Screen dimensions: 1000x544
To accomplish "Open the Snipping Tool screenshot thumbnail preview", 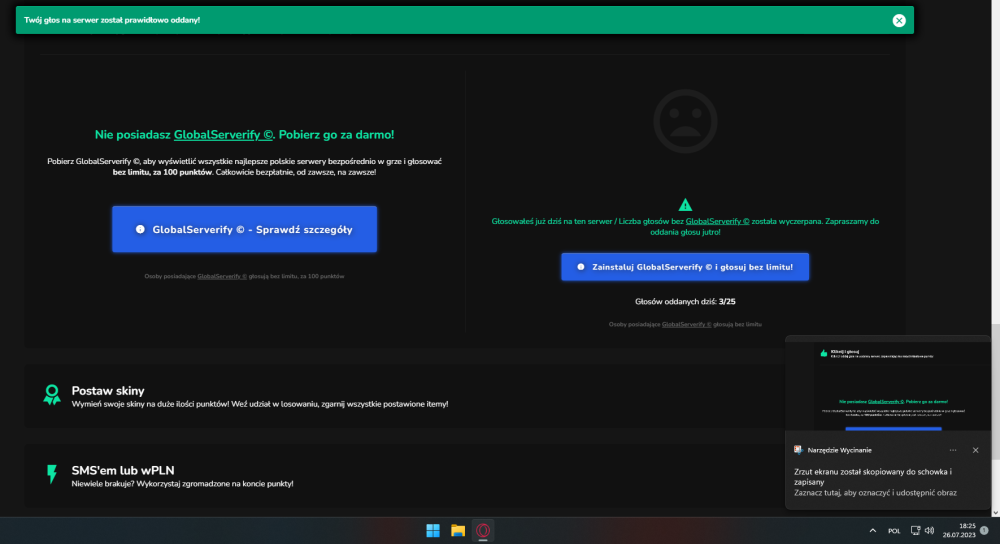I will pos(888,385).
